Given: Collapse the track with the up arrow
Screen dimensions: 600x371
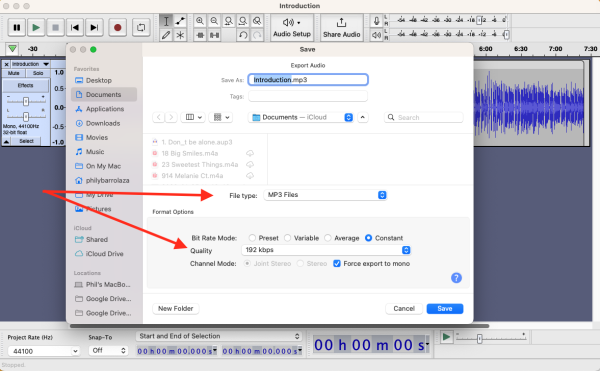Looking at the screenshot, I should tap(7, 142).
